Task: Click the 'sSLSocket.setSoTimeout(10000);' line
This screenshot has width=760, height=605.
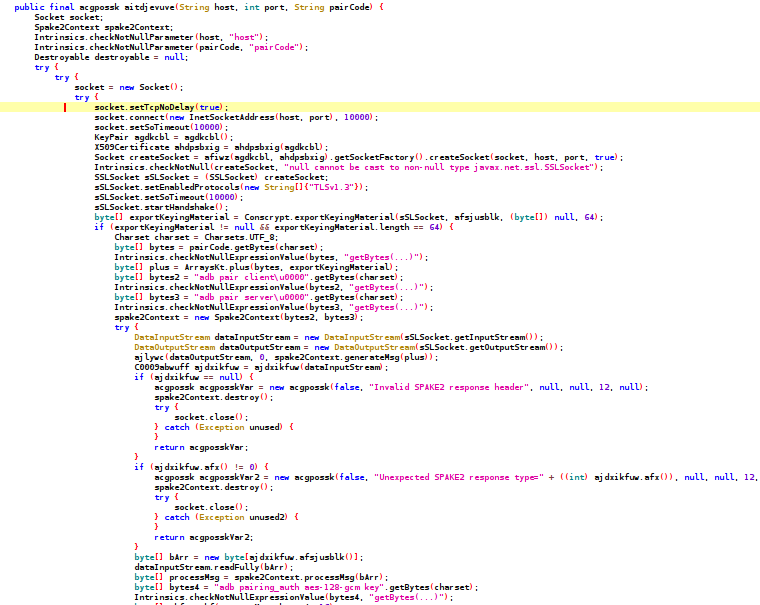Action: click(x=168, y=197)
